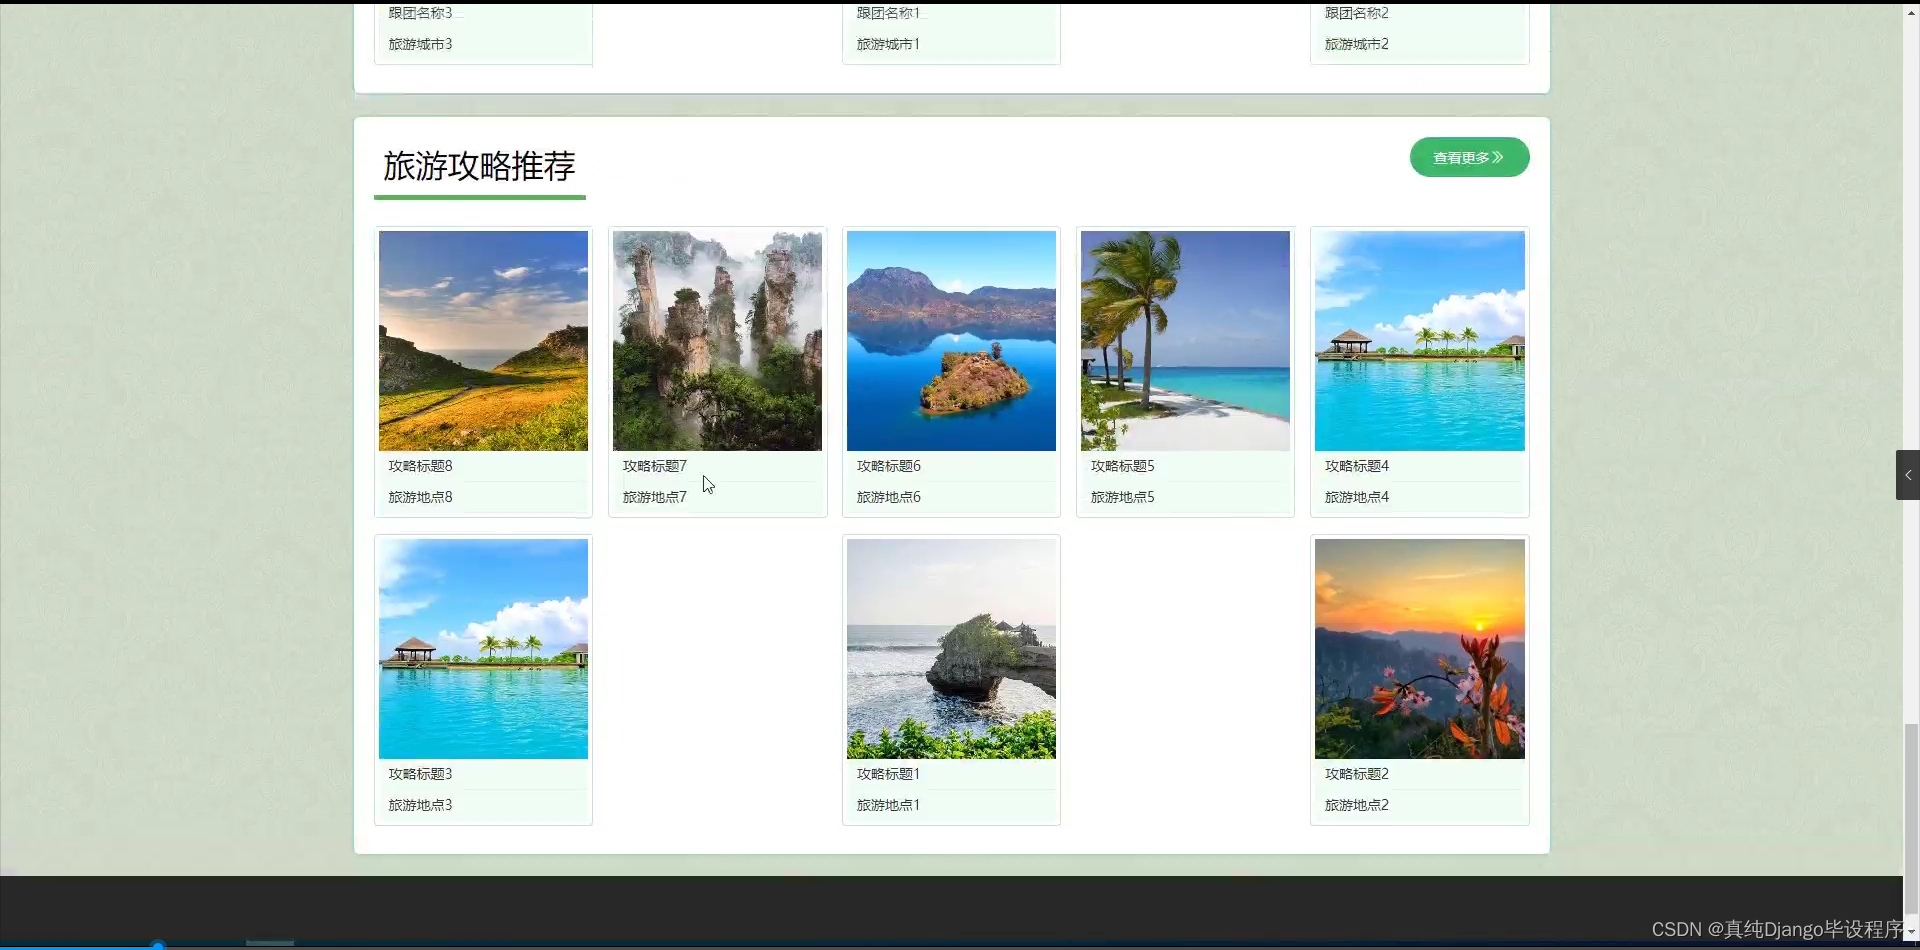Open the 攻略标题7 mountain pillars image

tap(717, 341)
